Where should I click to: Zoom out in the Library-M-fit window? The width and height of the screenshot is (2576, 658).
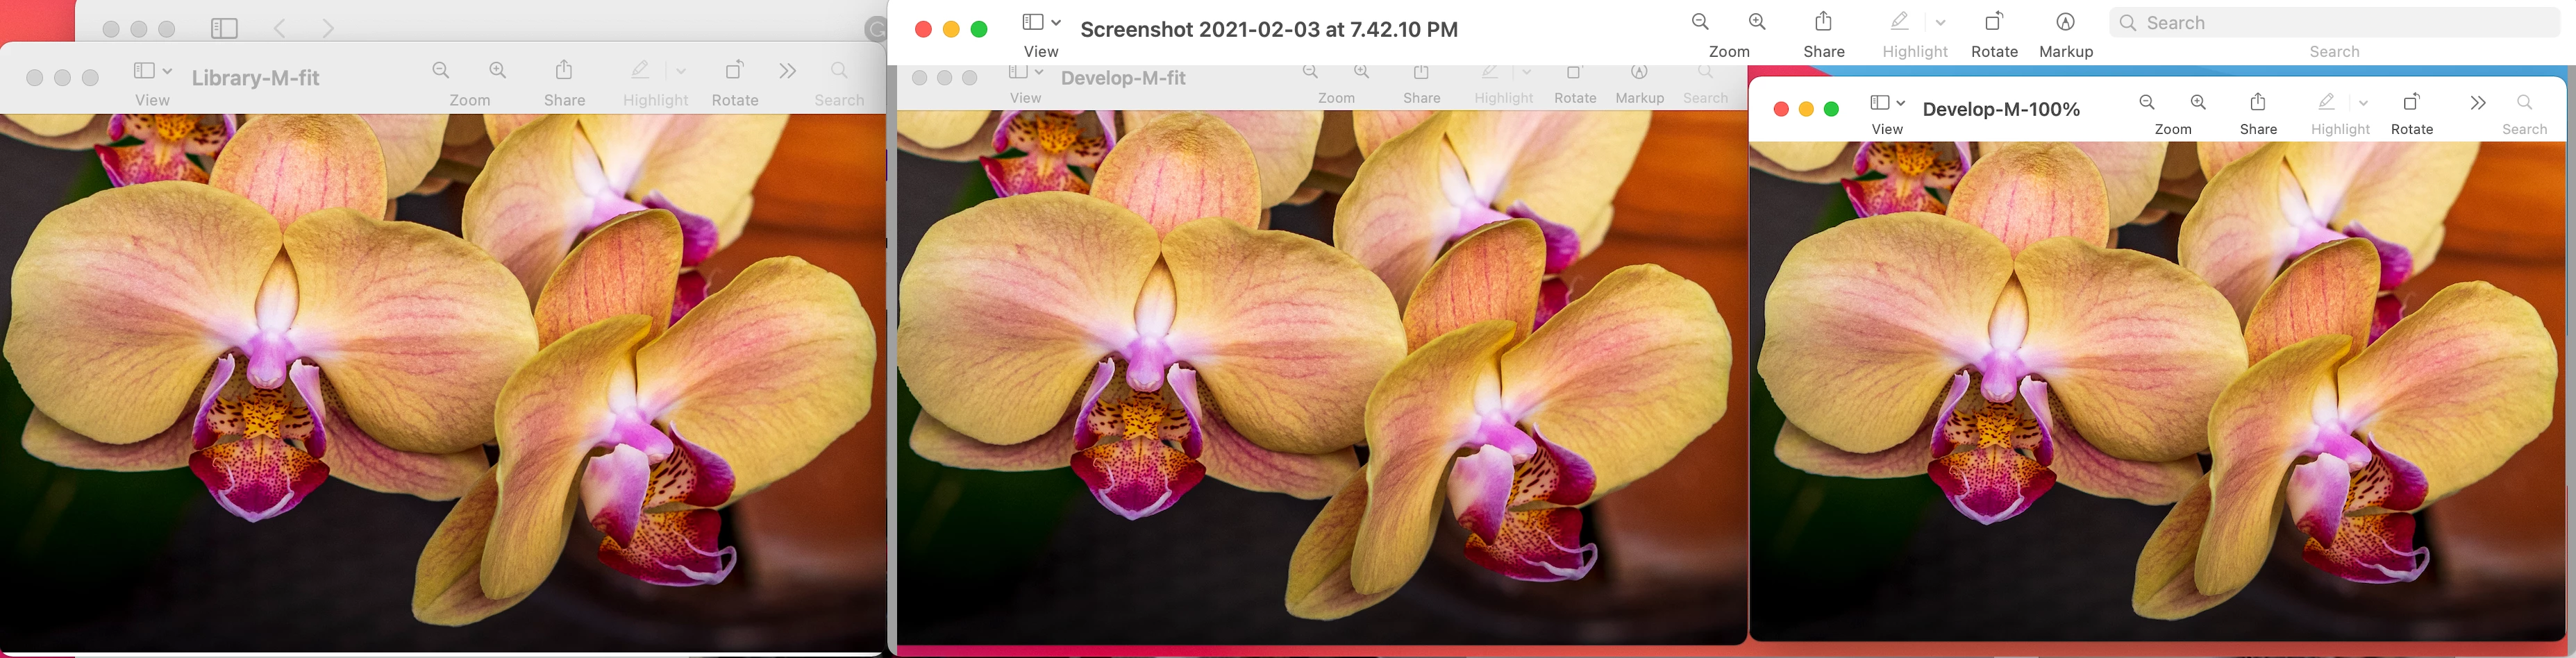[441, 70]
